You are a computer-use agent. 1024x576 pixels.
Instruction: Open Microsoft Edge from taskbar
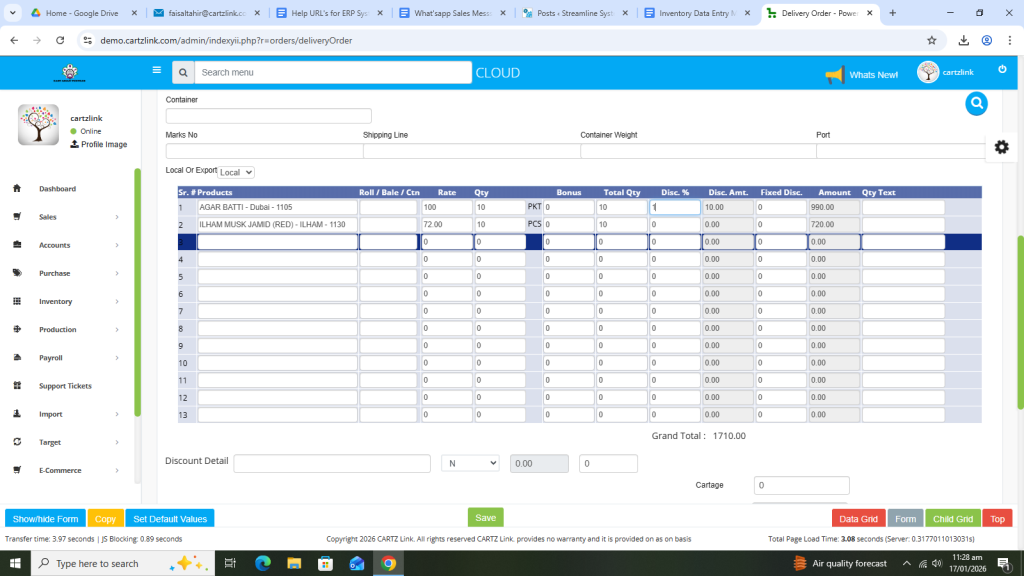(263, 563)
